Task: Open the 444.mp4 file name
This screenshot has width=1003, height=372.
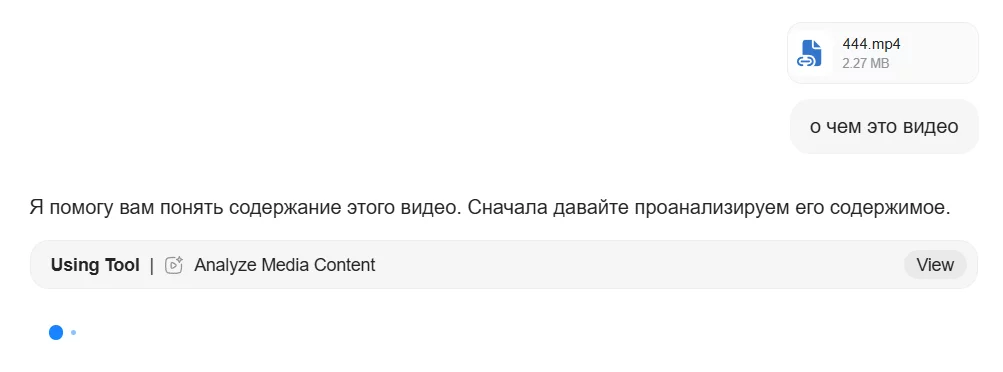Action: point(871,44)
